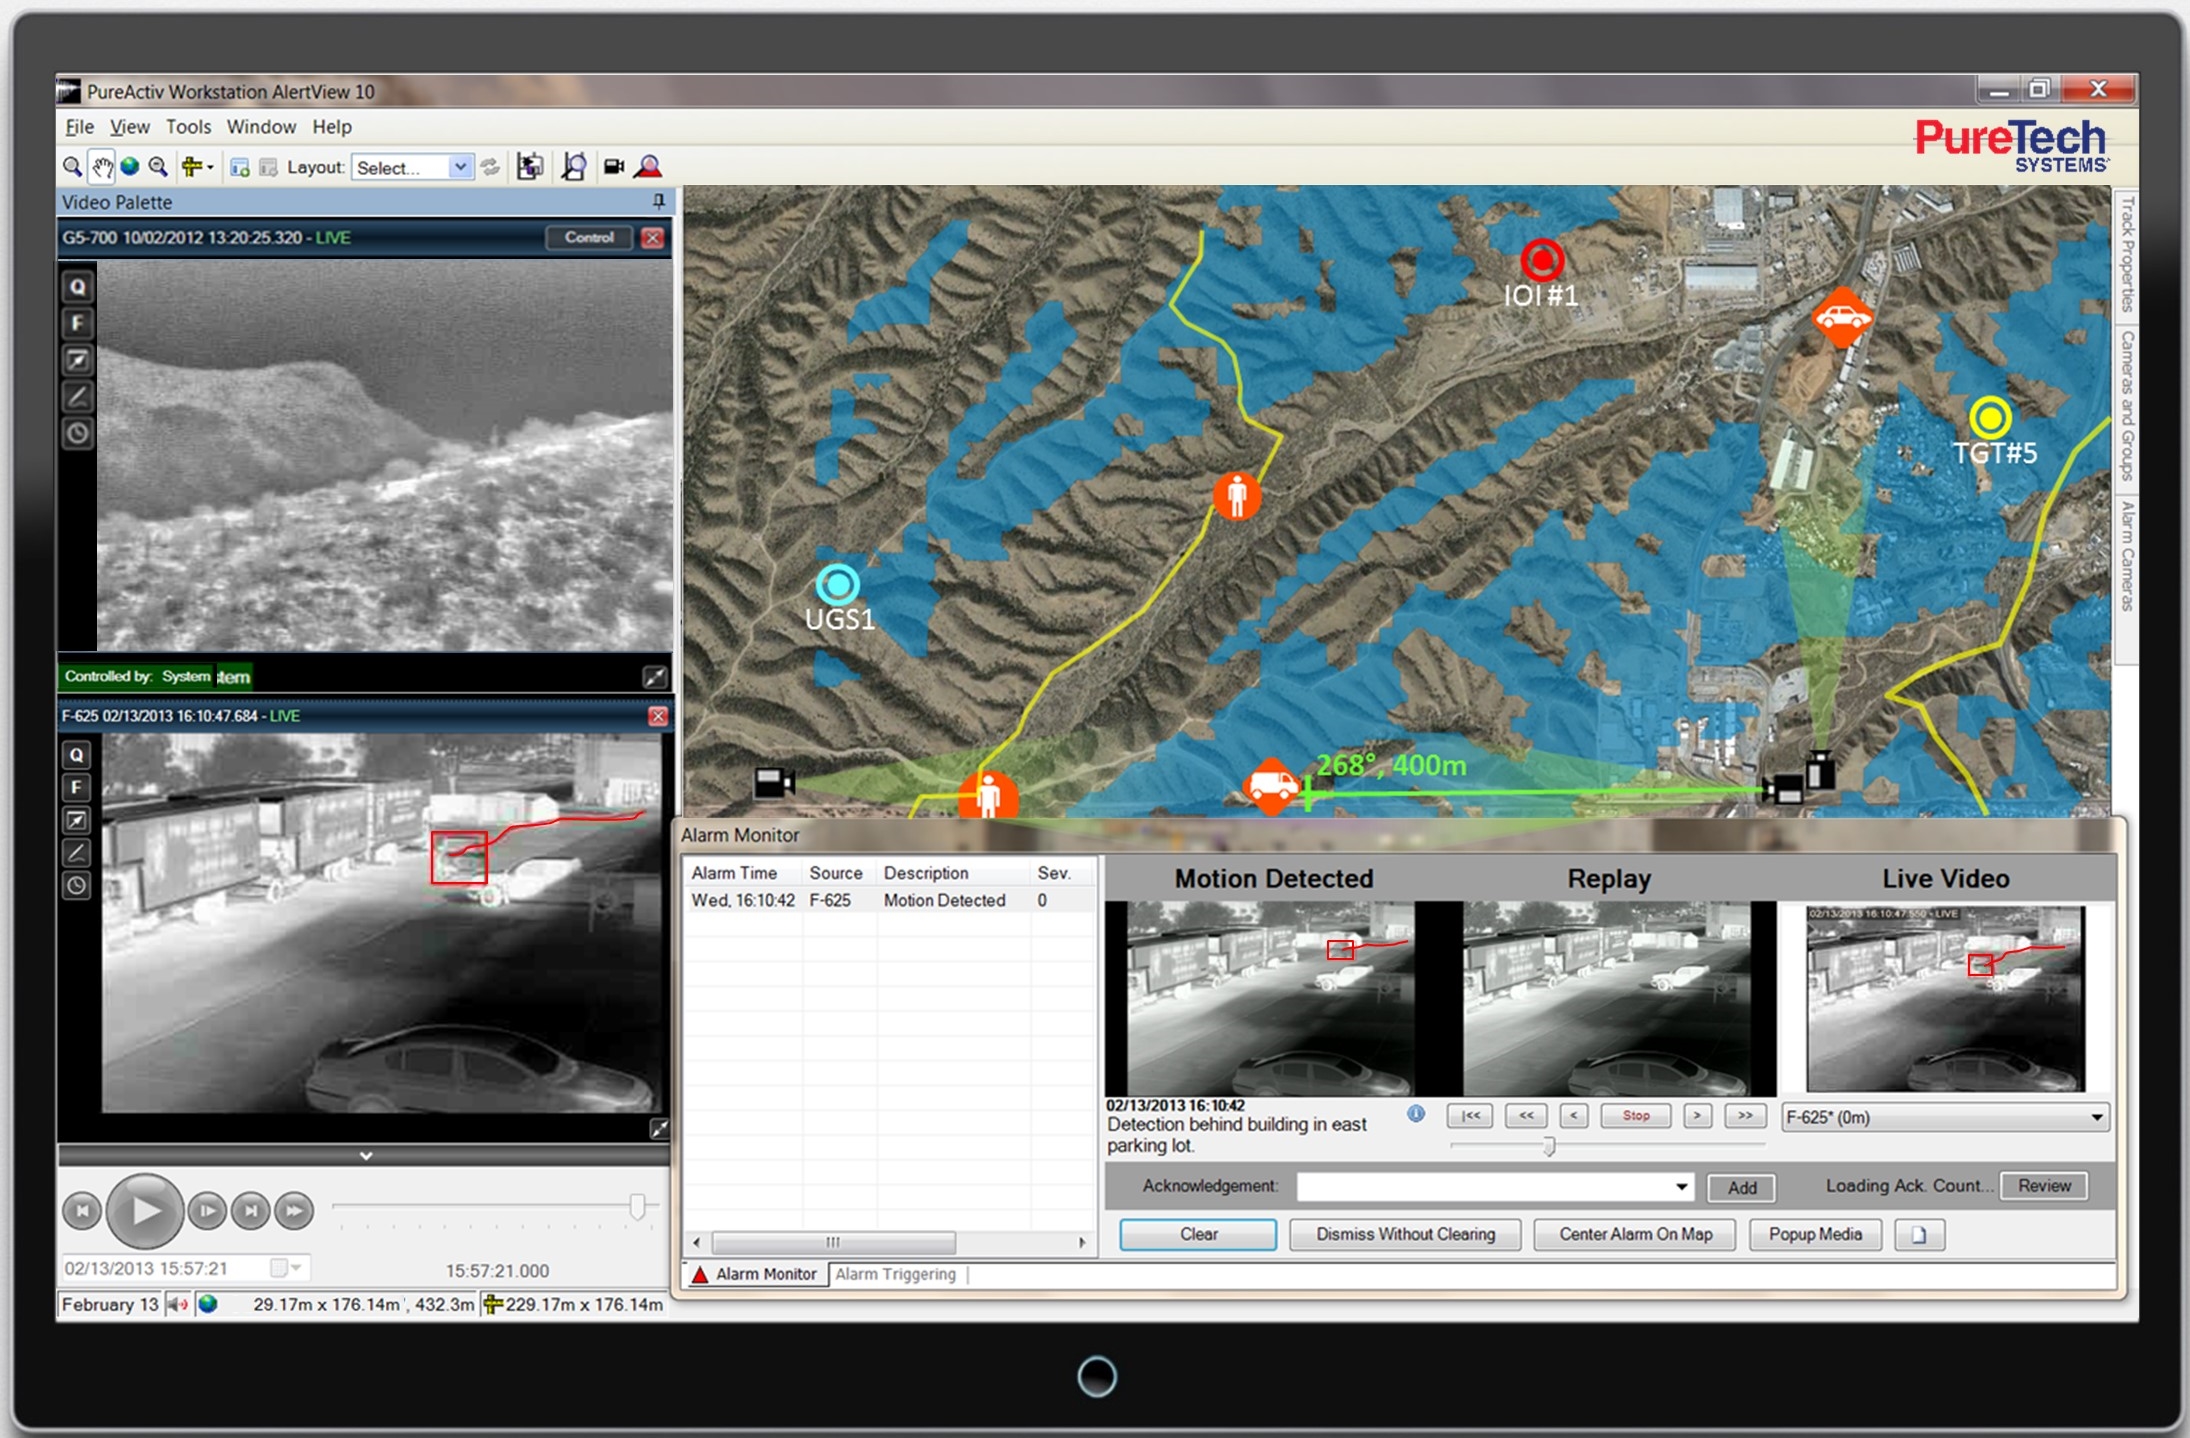This screenshot has height=1438, width=2190.
Task: Toggle the Video Palette pin
Action: 658,202
